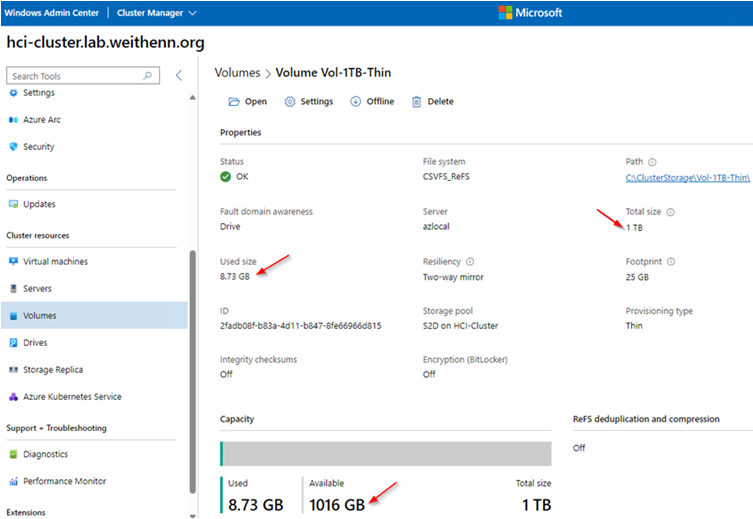Click the Virtual machines icon

(14, 262)
